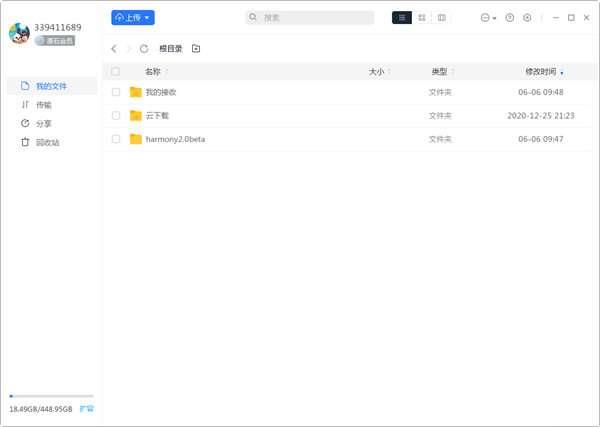Open the help question mark icon
Image resolution: width=600 pixels, height=427 pixels.
tap(509, 18)
